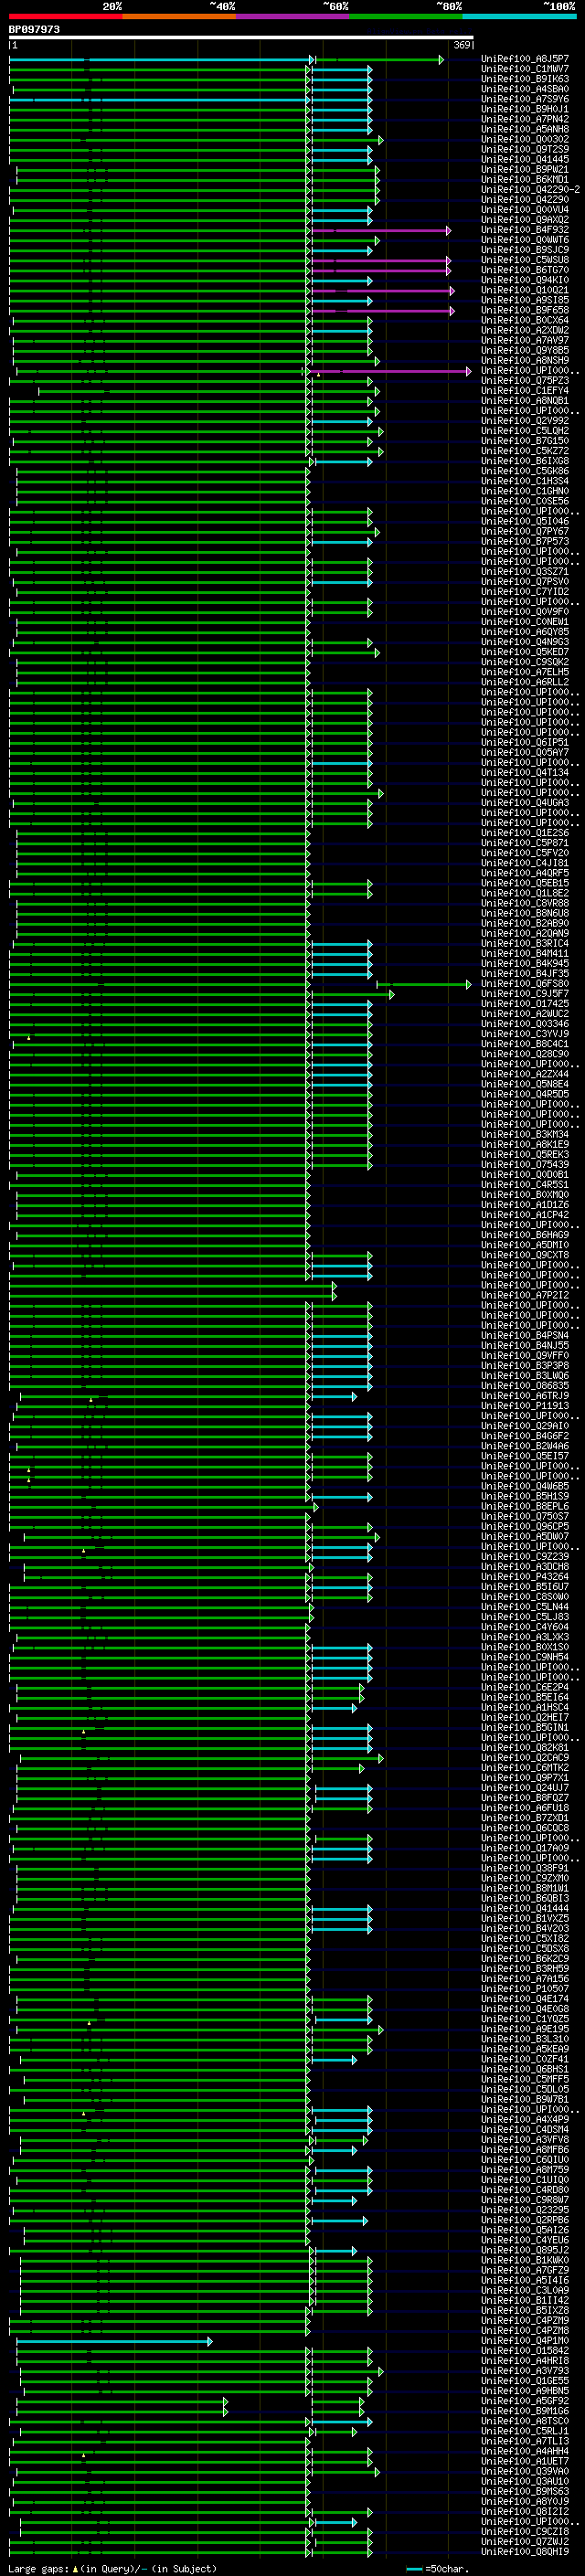The width and height of the screenshot is (585, 2576).
Task: Select hit label UniRef100_B4PSN4
Action: pos(525,1336)
